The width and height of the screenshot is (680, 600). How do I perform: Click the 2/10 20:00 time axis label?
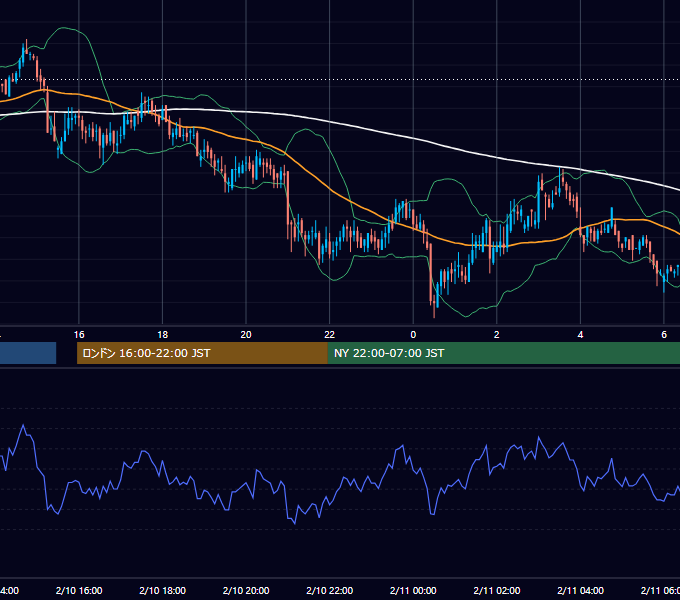pos(246,590)
